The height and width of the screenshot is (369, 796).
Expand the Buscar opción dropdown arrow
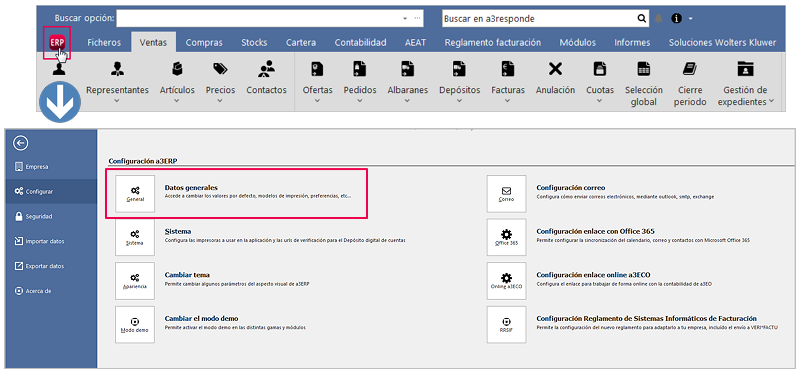point(405,18)
